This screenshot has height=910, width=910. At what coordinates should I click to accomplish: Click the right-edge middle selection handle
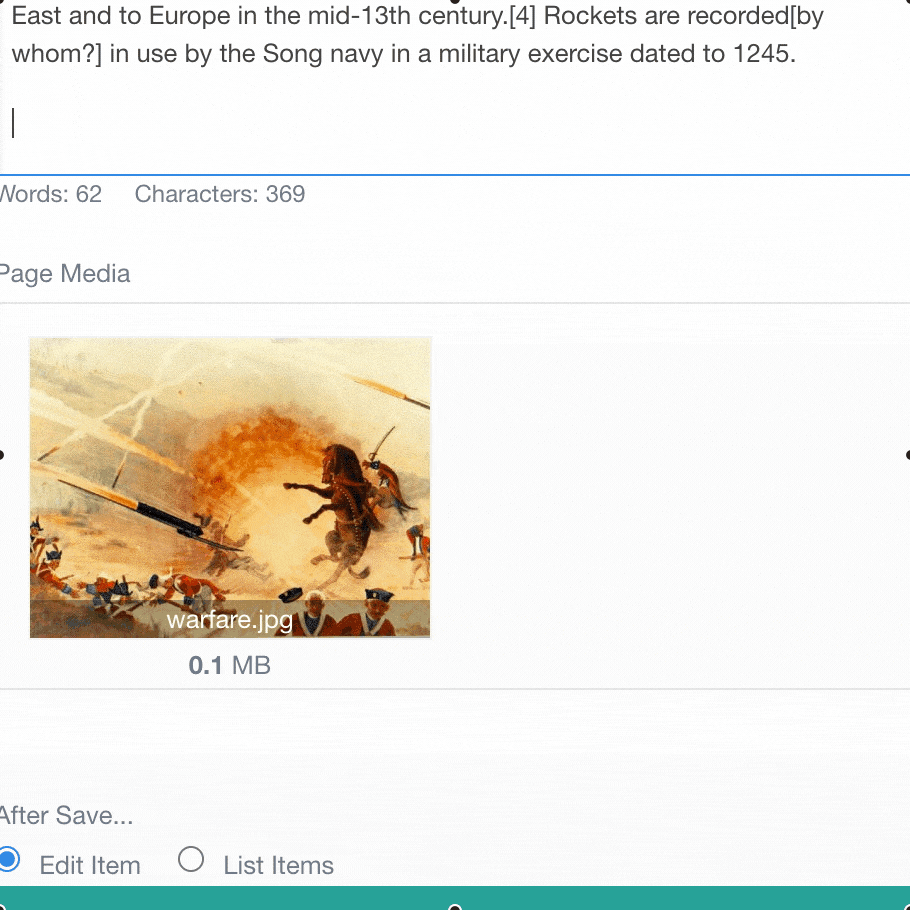tap(908, 455)
